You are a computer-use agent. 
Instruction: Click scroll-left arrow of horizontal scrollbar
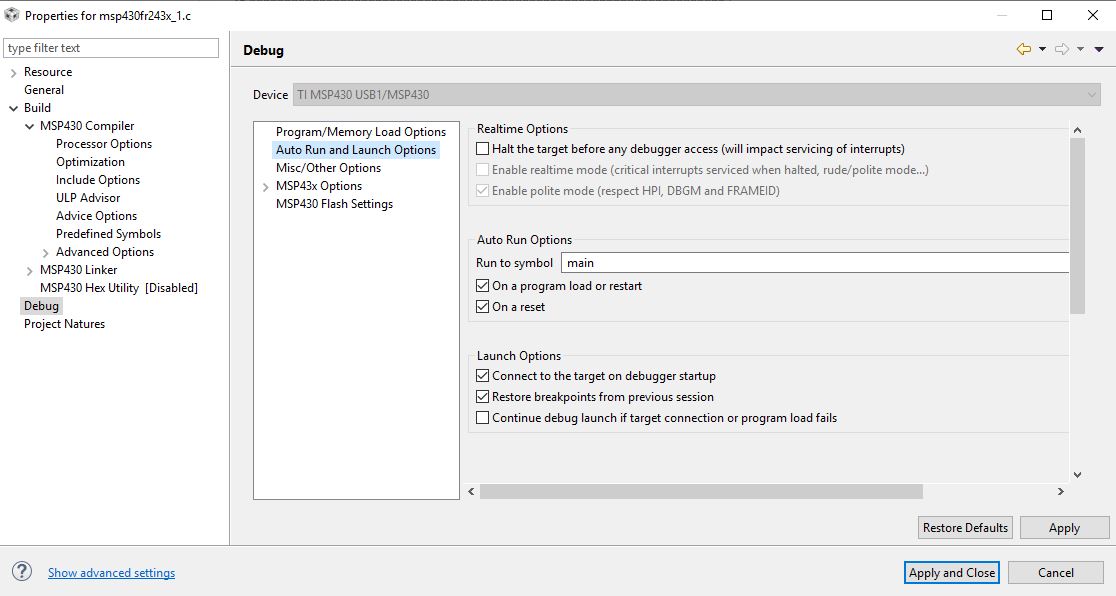pos(473,491)
